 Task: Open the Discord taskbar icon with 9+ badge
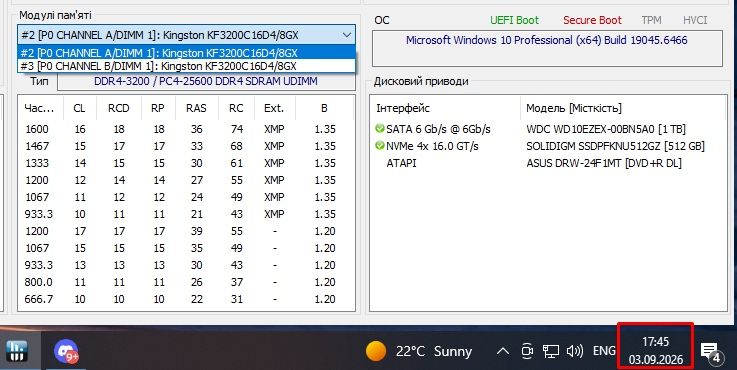pyautogui.click(x=66, y=352)
